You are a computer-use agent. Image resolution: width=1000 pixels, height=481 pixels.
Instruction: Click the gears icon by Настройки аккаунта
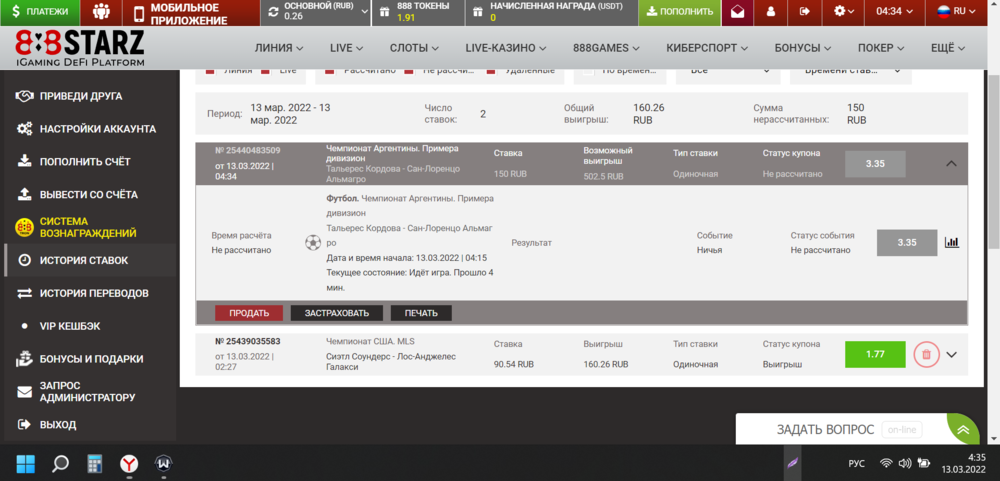click(x=24, y=129)
